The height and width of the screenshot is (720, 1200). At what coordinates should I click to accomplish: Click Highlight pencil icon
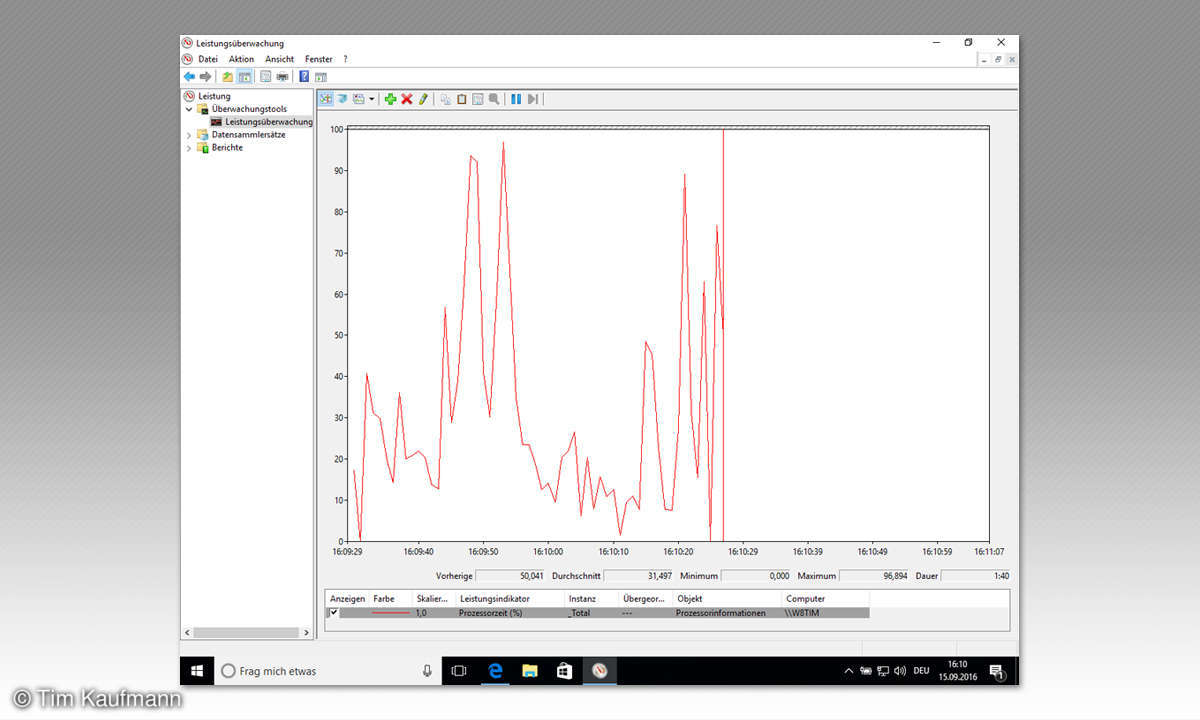pos(423,99)
